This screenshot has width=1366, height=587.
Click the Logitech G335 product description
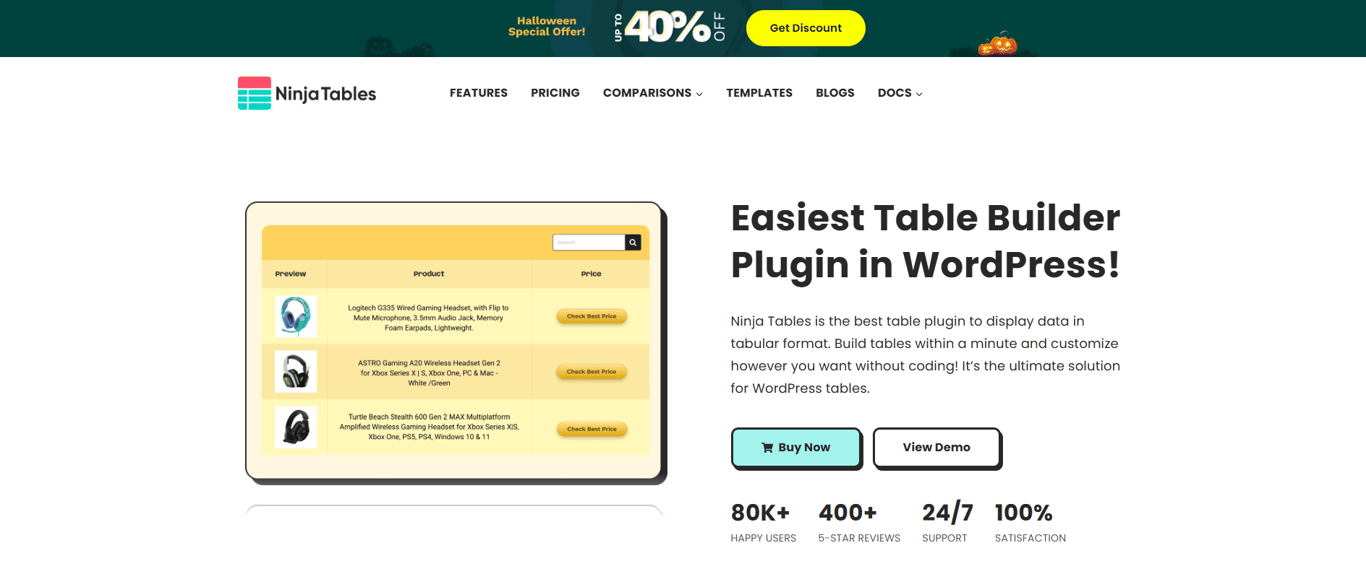pyautogui.click(x=428, y=317)
